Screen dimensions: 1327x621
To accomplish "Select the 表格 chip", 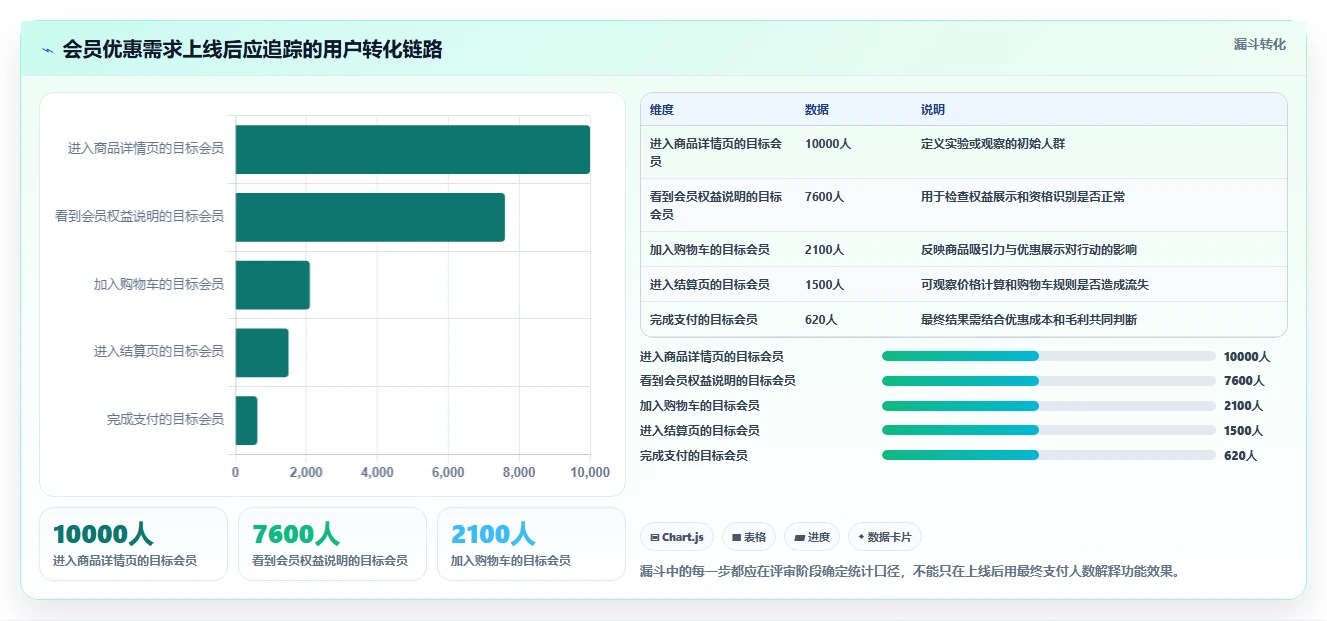I will (749, 537).
